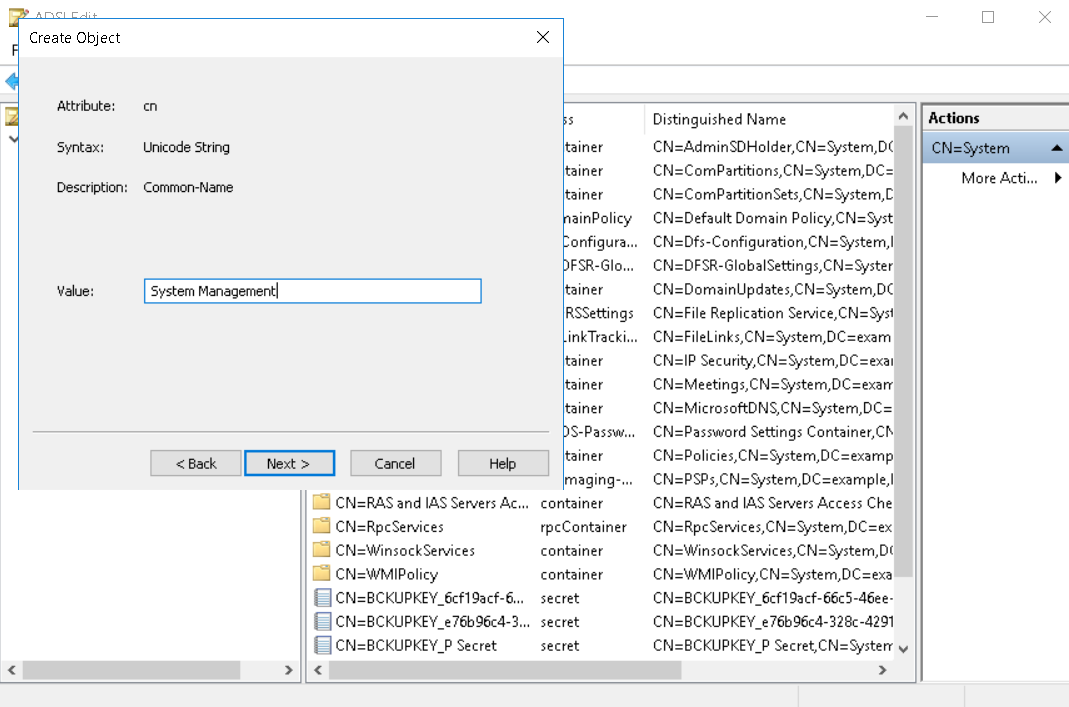Image resolution: width=1069 pixels, height=707 pixels.
Task: Open Help for the Create Object dialog
Action: click(x=503, y=463)
